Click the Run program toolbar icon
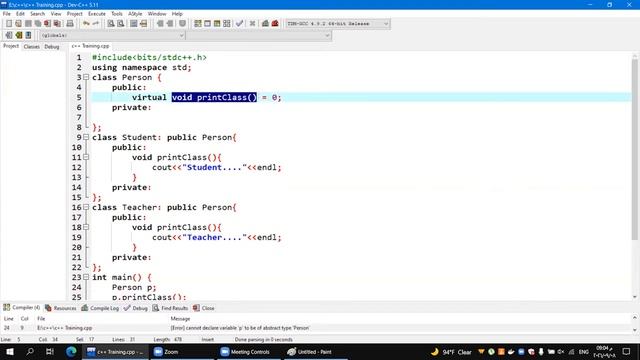This screenshot has height=360, width=640. 207,24
